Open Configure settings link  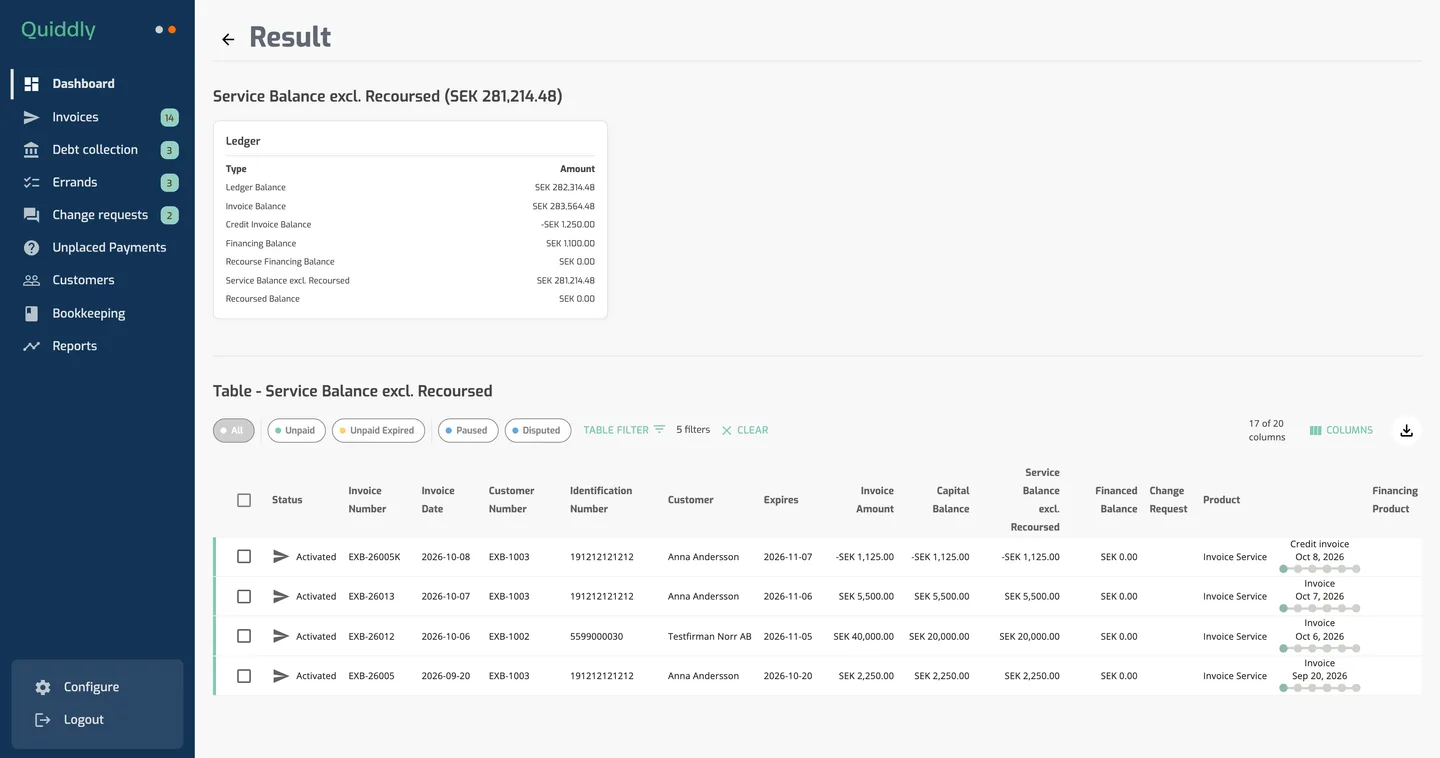91,687
